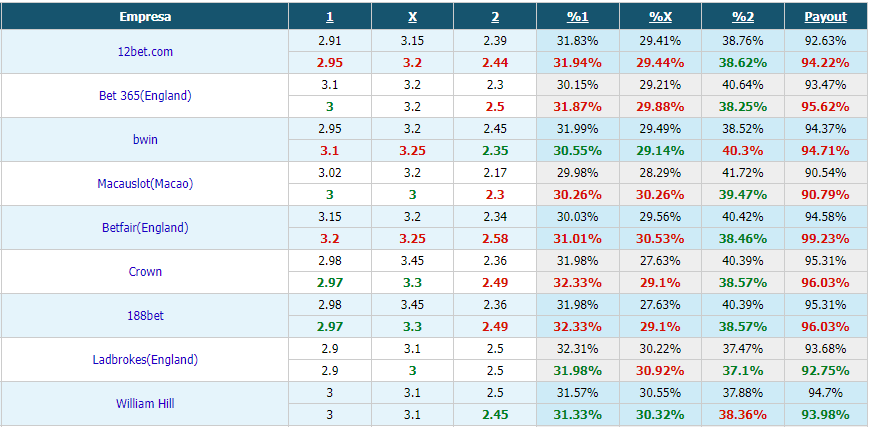
Task: Open the Macauslot(Macao) link
Action: tap(145, 184)
